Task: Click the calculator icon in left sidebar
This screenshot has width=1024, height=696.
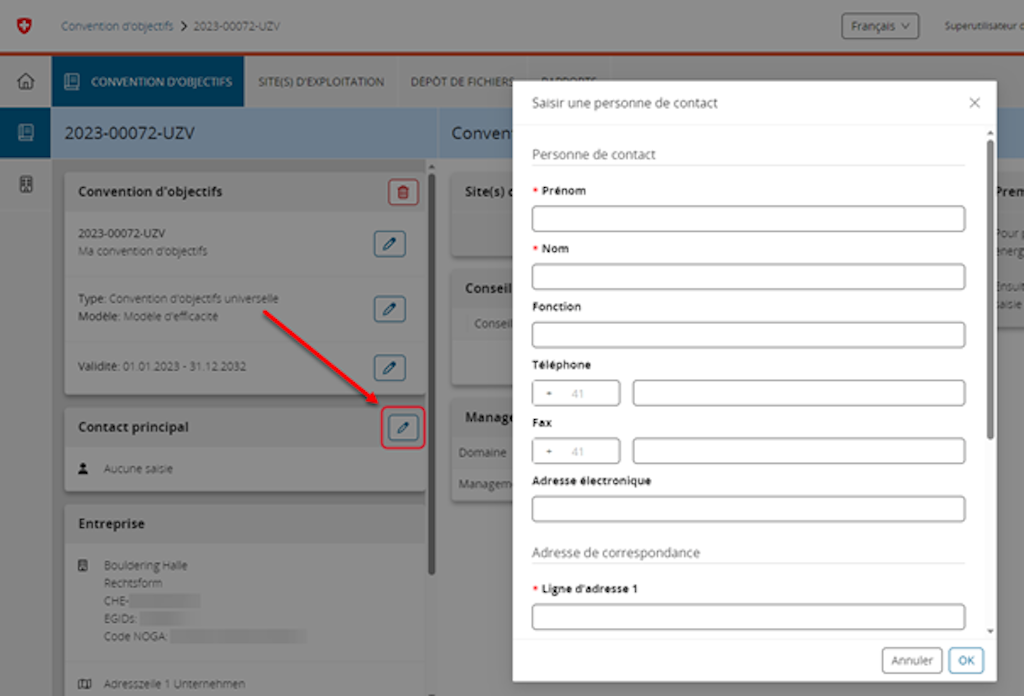Action: click(25, 184)
